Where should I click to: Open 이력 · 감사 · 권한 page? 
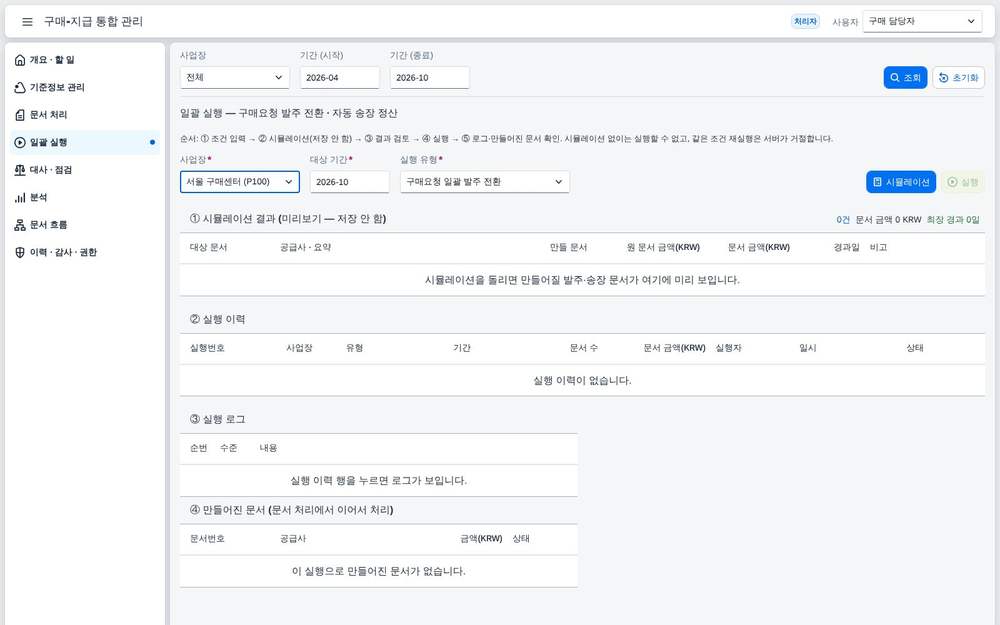pyautogui.click(x=85, y=252)
